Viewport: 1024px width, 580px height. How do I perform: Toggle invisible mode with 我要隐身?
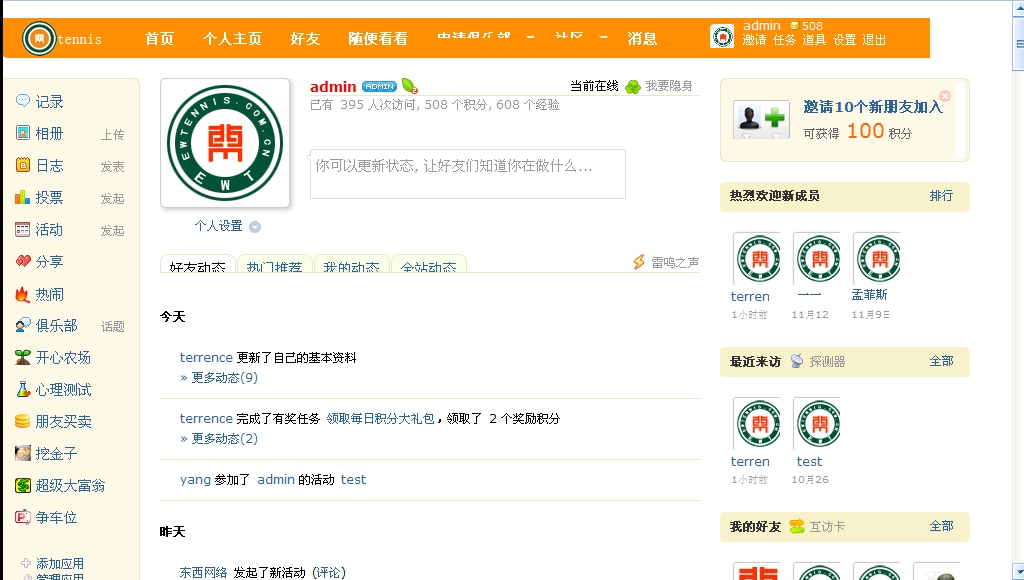point(669,86)
